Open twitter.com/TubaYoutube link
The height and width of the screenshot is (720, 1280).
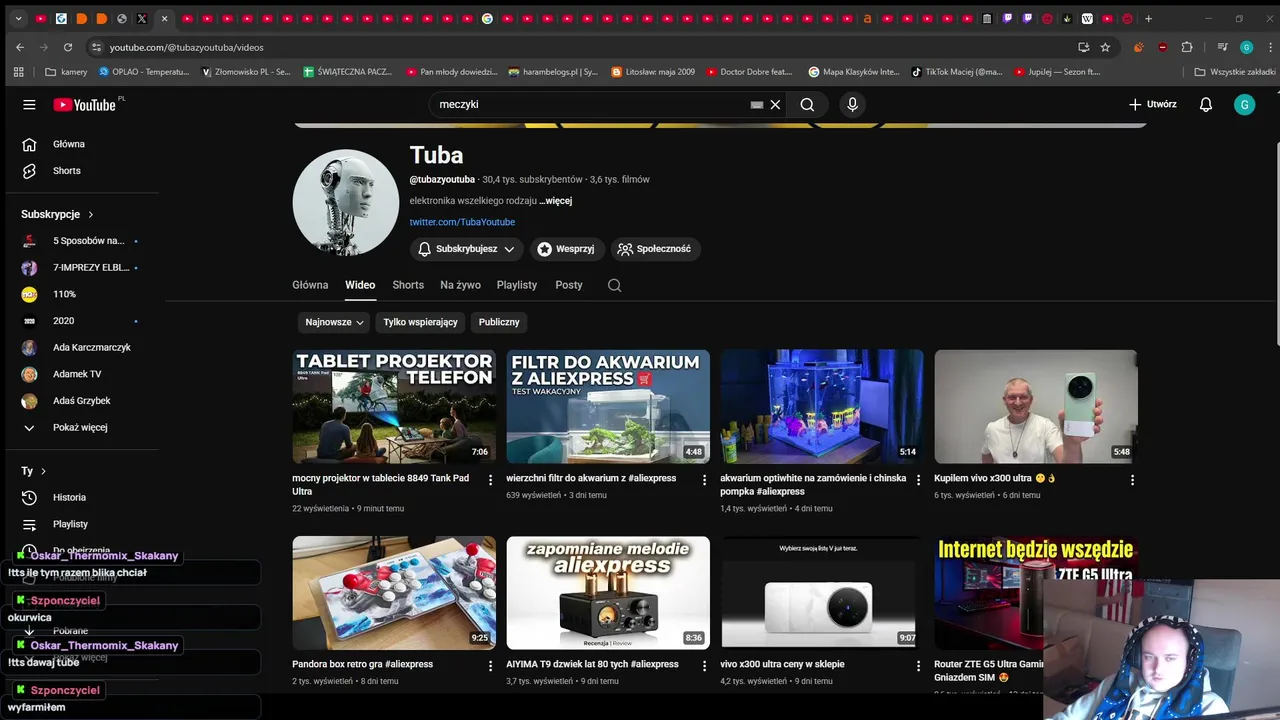click(x=462, y=222)
